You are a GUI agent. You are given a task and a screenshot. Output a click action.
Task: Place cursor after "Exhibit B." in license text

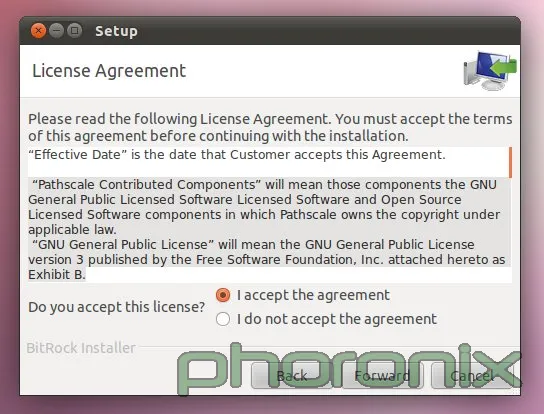[87, 275]
